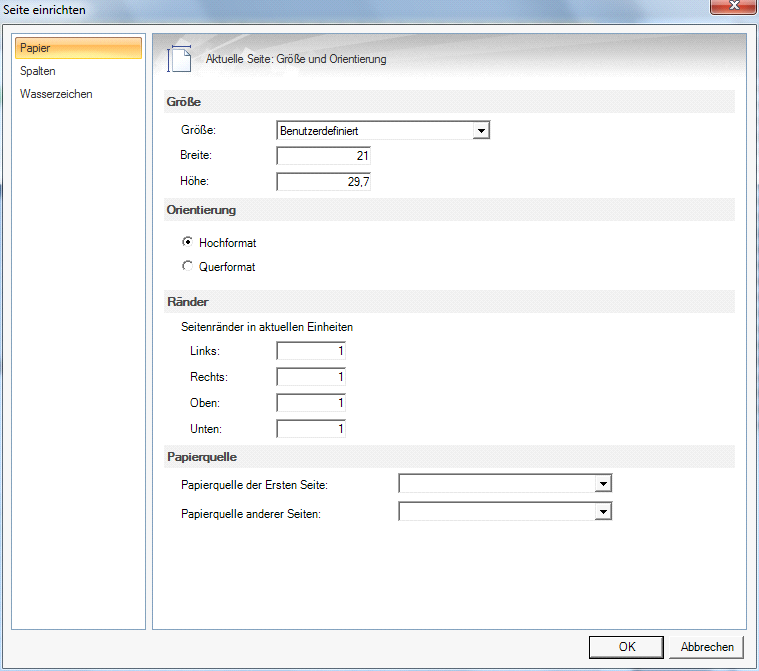Focus the Links margin field
The width and height of the screenshot is (759, 671).
point(311,351)
